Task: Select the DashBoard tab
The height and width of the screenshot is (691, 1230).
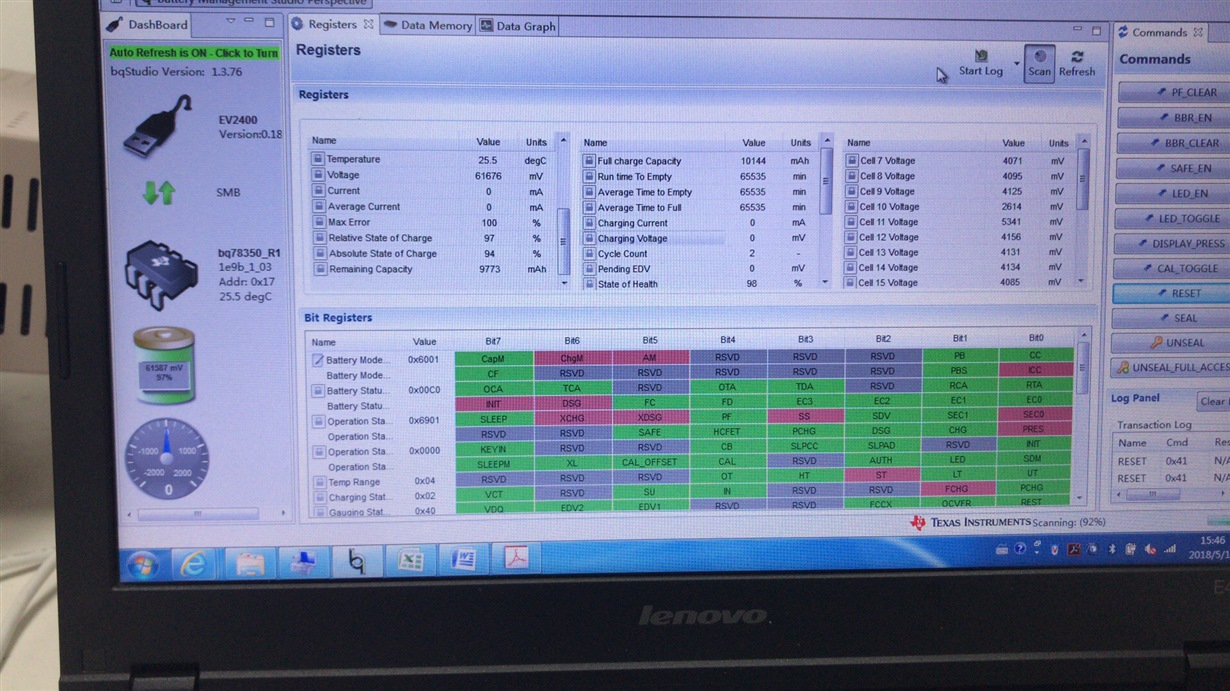Action: 148,24
